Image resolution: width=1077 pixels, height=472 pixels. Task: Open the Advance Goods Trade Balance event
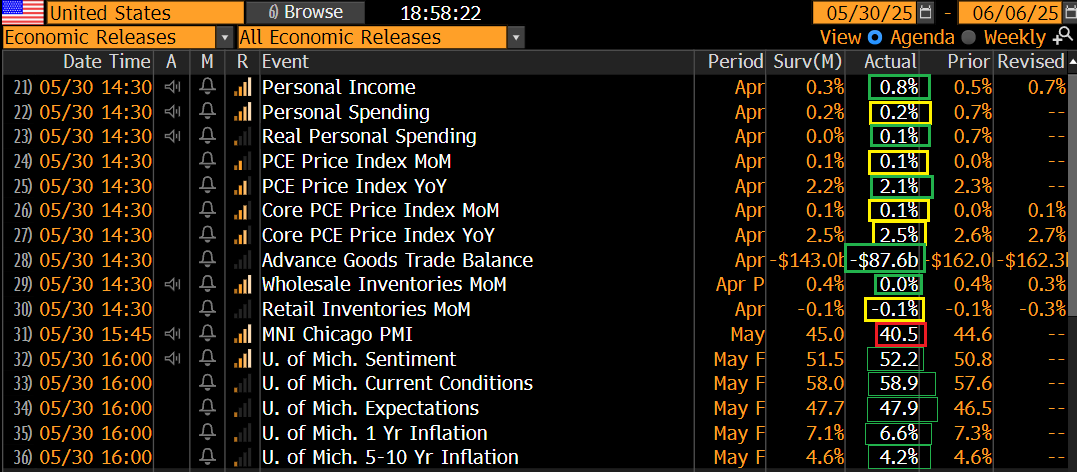click(x=398, y=260)
